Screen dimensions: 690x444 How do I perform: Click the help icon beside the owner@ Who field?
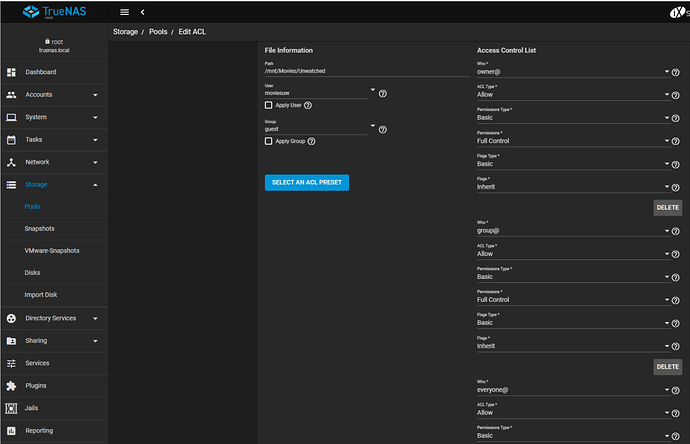pyautogui.click(x=675, y=72)
